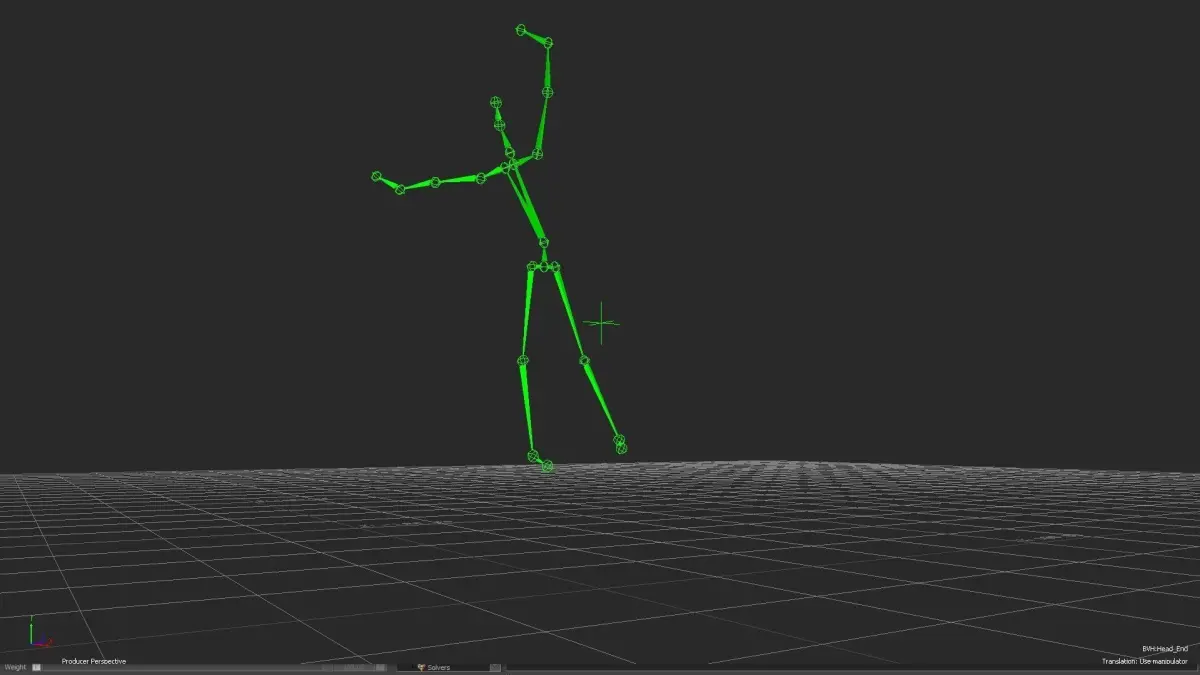The height and width of the screenshot is (675, 1200).
Task: Click the 'Translation: Use manipulator' status text
Action: coord(1145,661)
